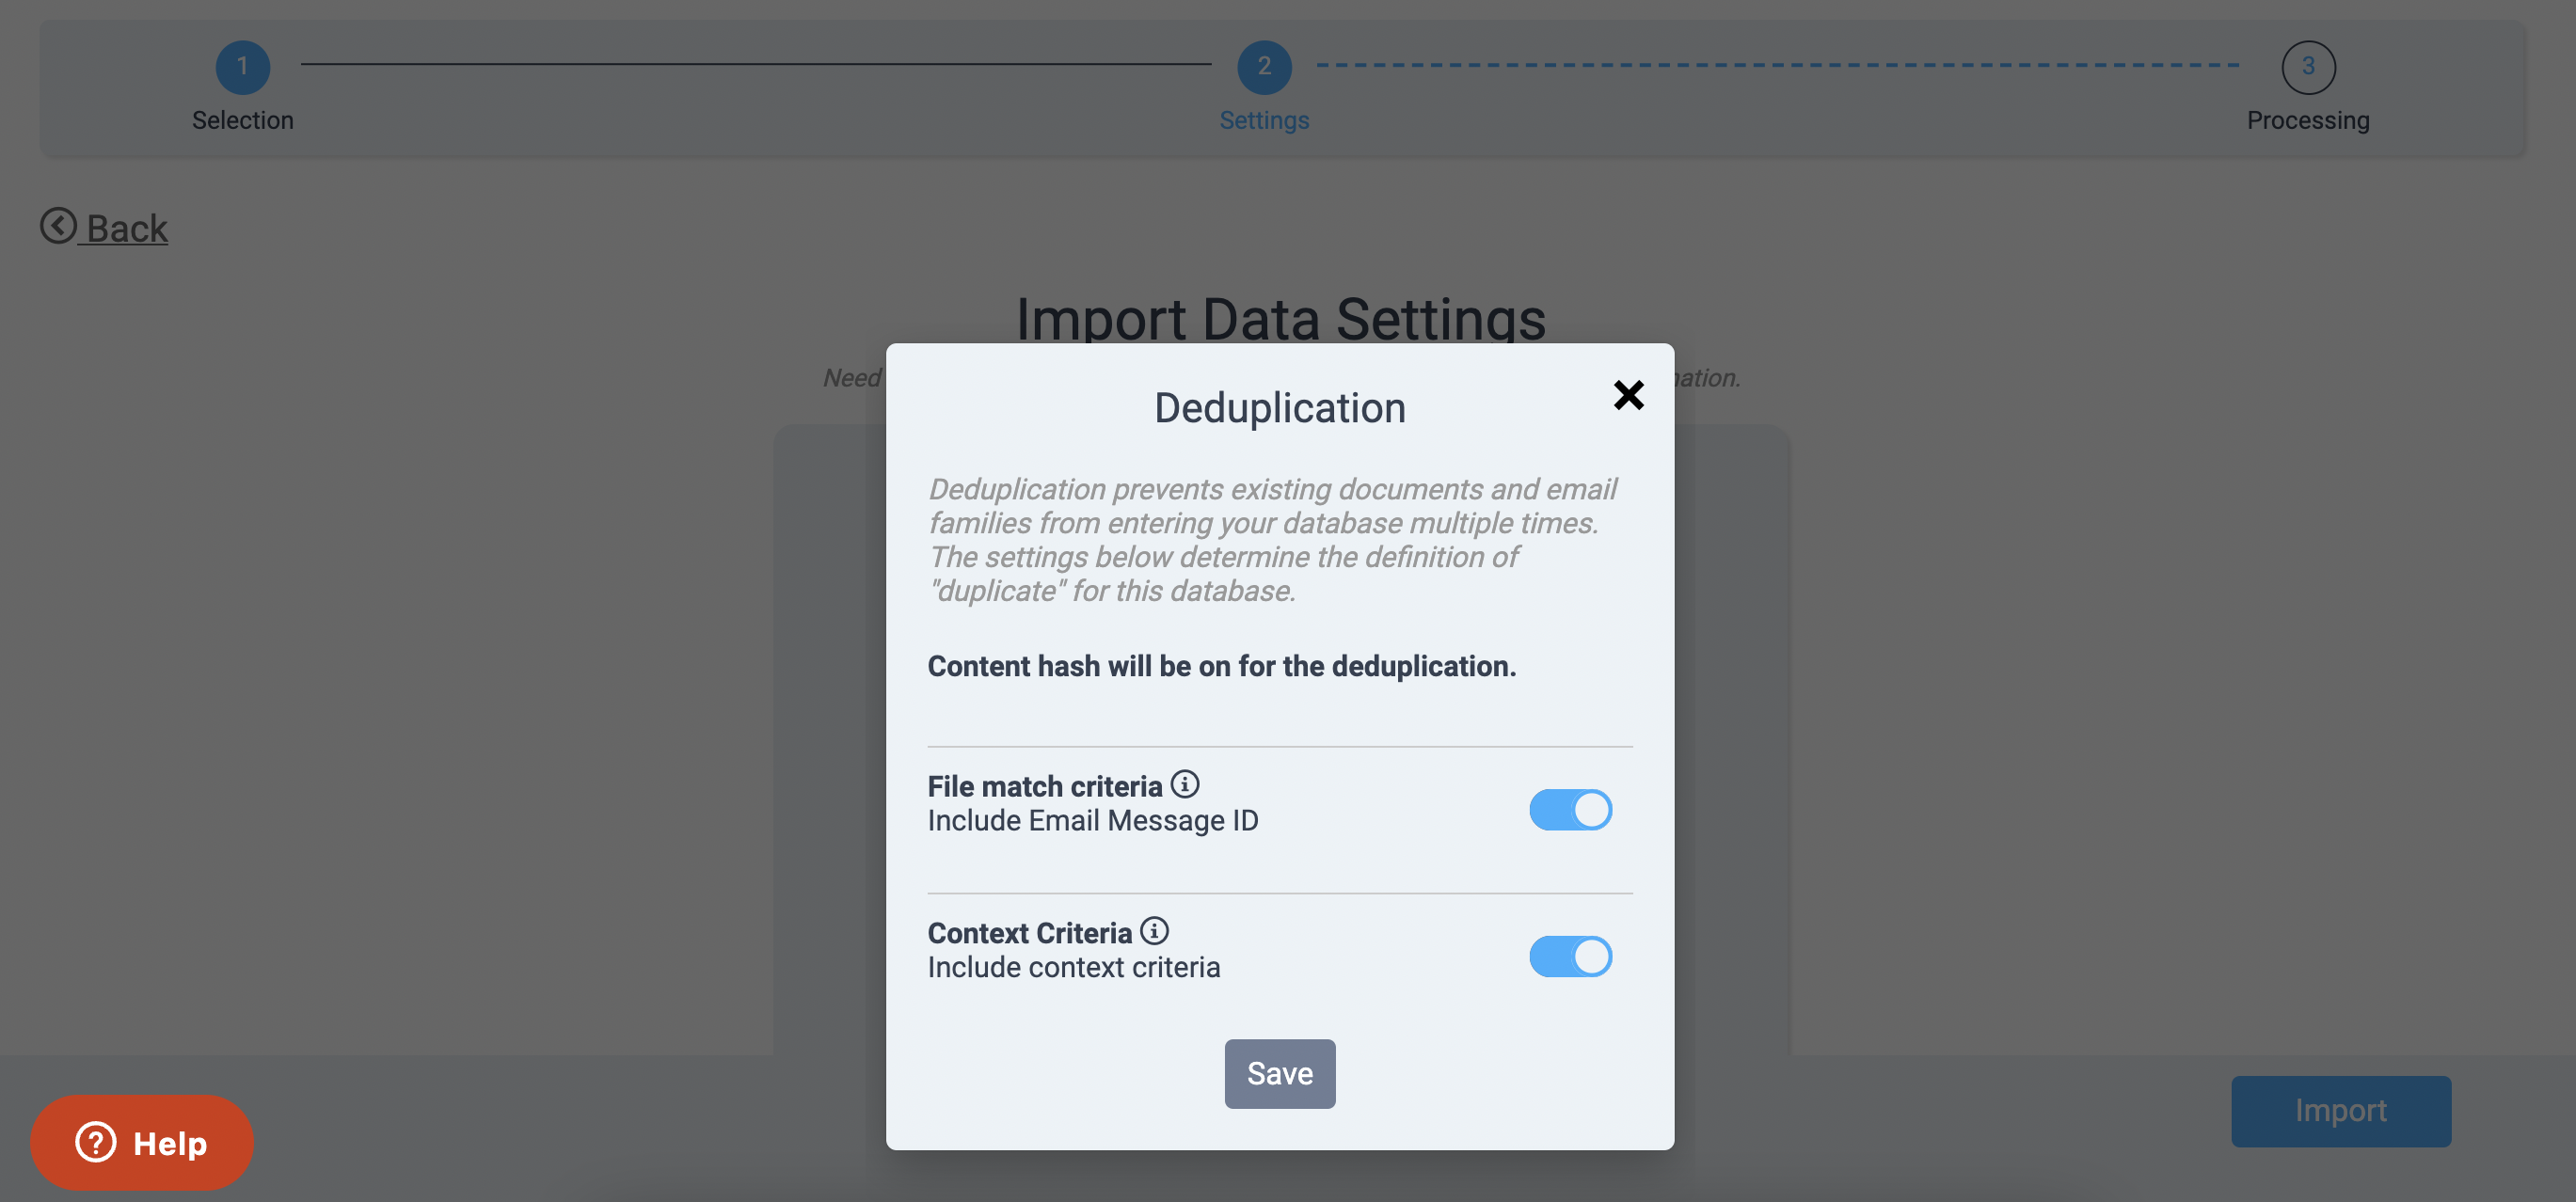This screenshot has height=1202, width=2576.
Task: Click the Deduplication dialog title
Action: [1279, 408]
